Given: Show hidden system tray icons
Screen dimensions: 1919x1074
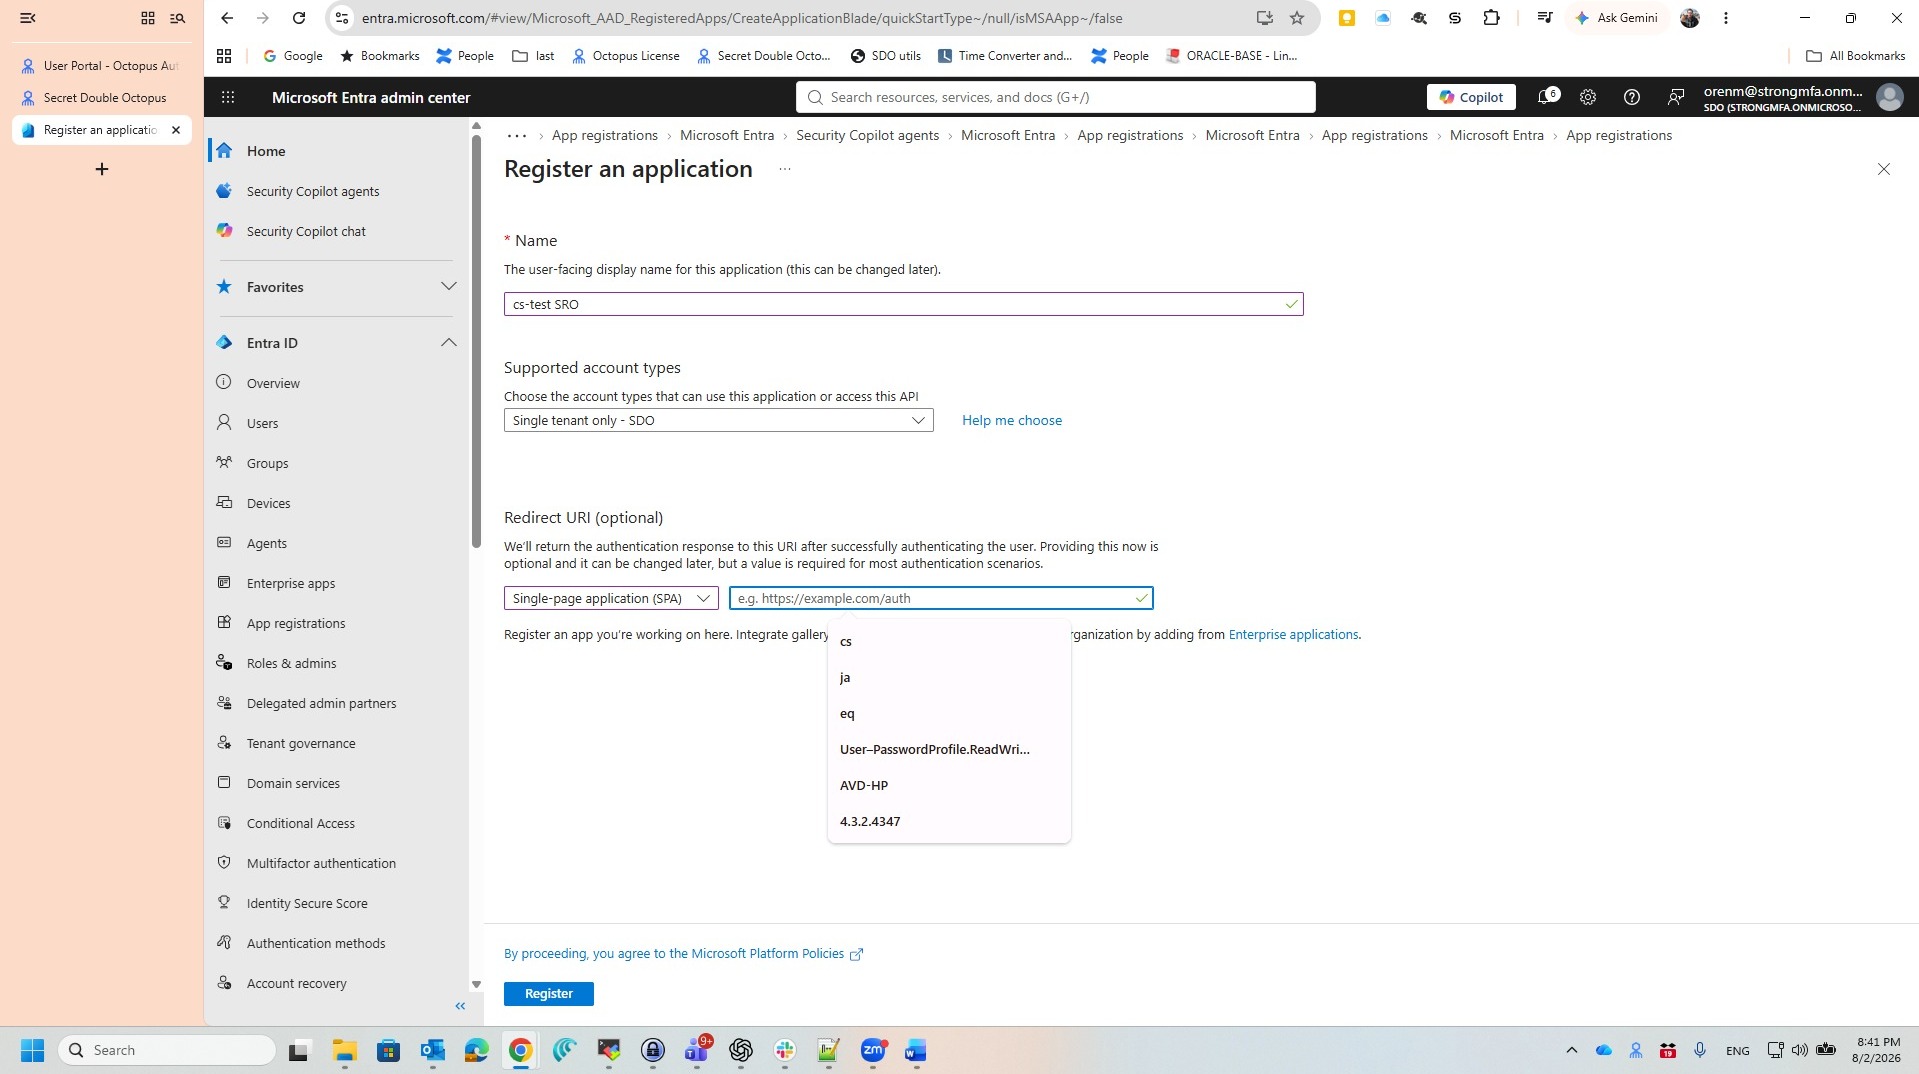Looking at the screenshot, I should tap(1571, 1050).
